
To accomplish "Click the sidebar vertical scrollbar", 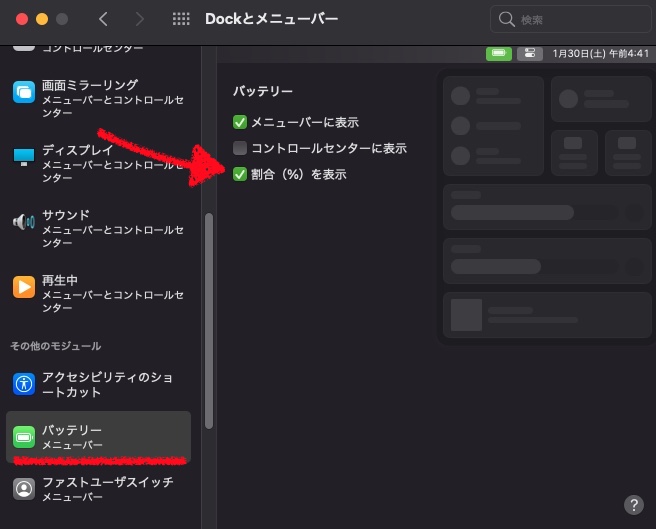I will coord(208,320).
